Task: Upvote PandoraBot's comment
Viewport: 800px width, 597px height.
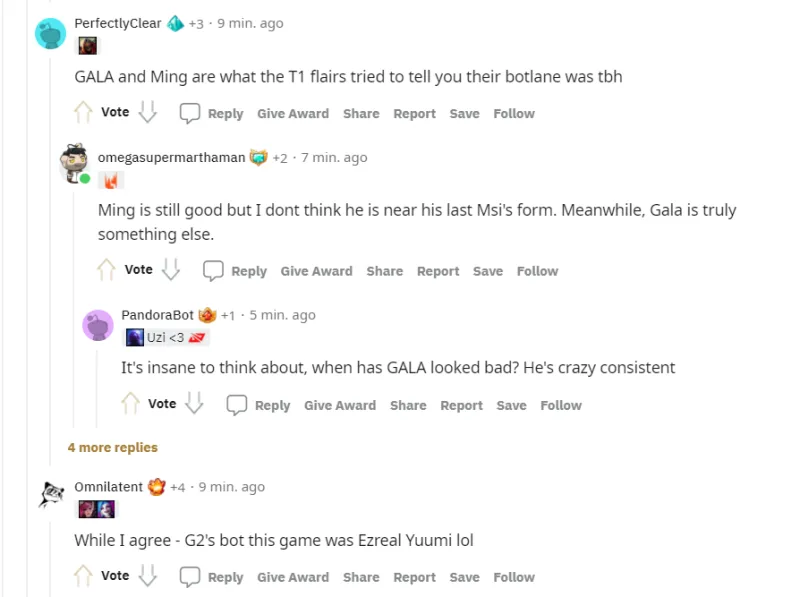Action: click(131, 404)
